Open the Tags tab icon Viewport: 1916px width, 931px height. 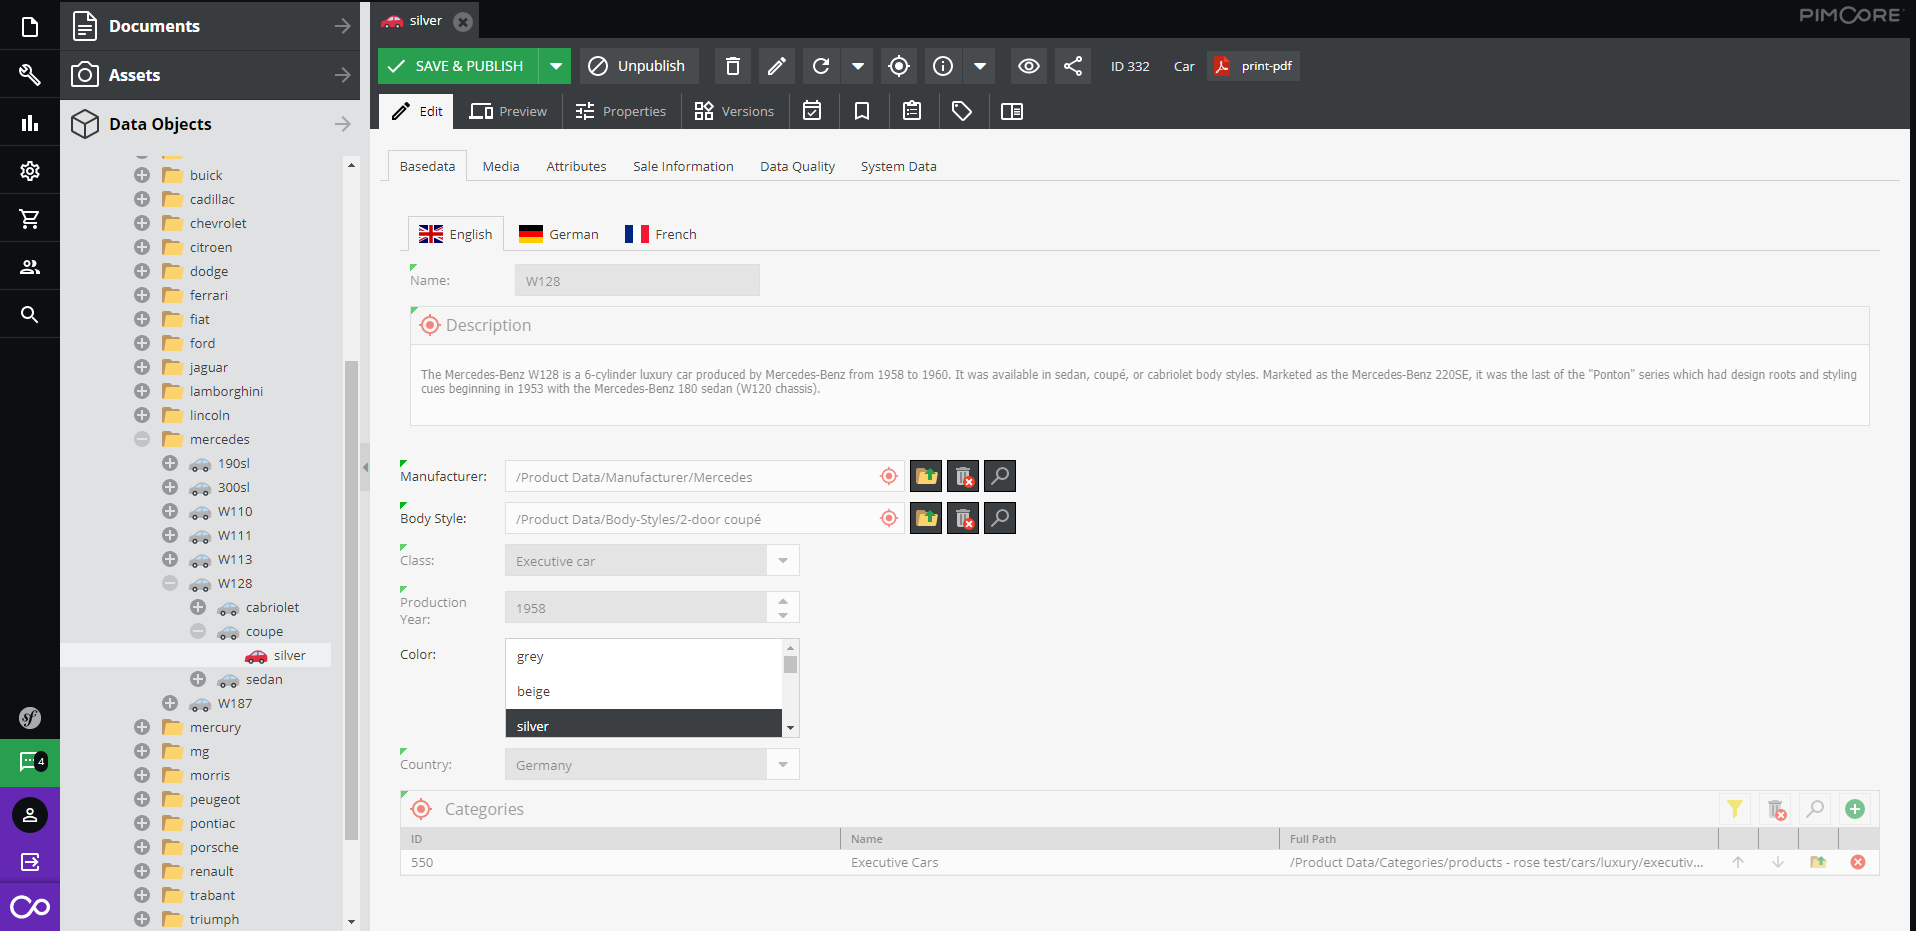(x=962, y=111)
